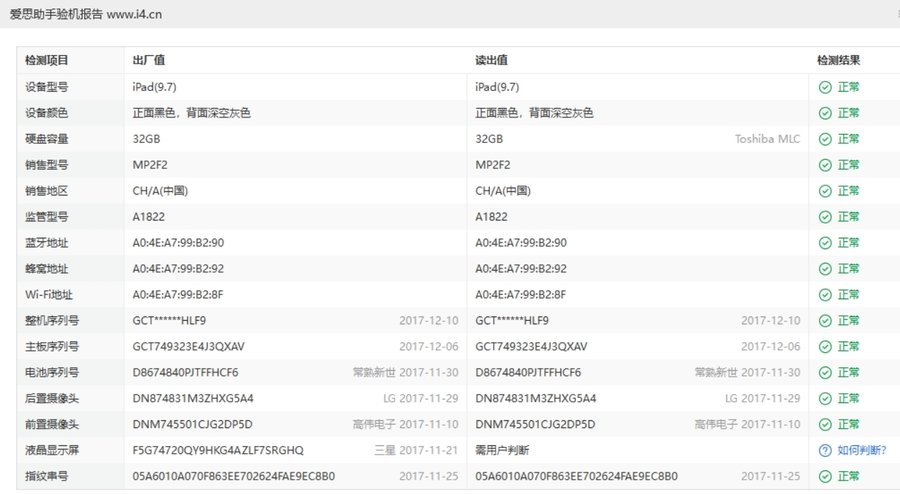The image size is (900, 494).
Task: Click the read-value date 2017-12-10
Action: coord(770,321)
